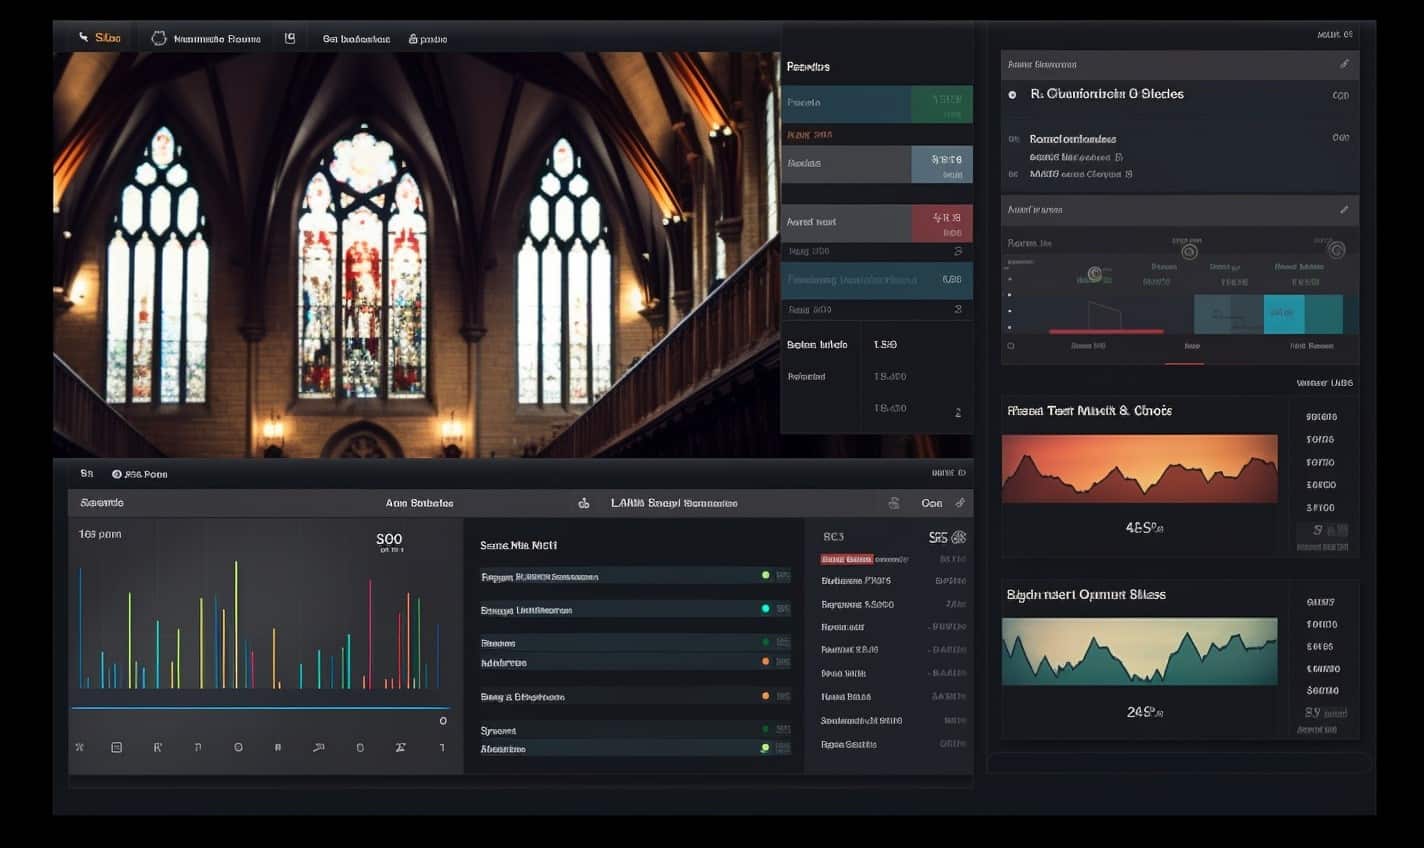
Task: Open the Aus Subates dropdown header
Action: (420, 503)
